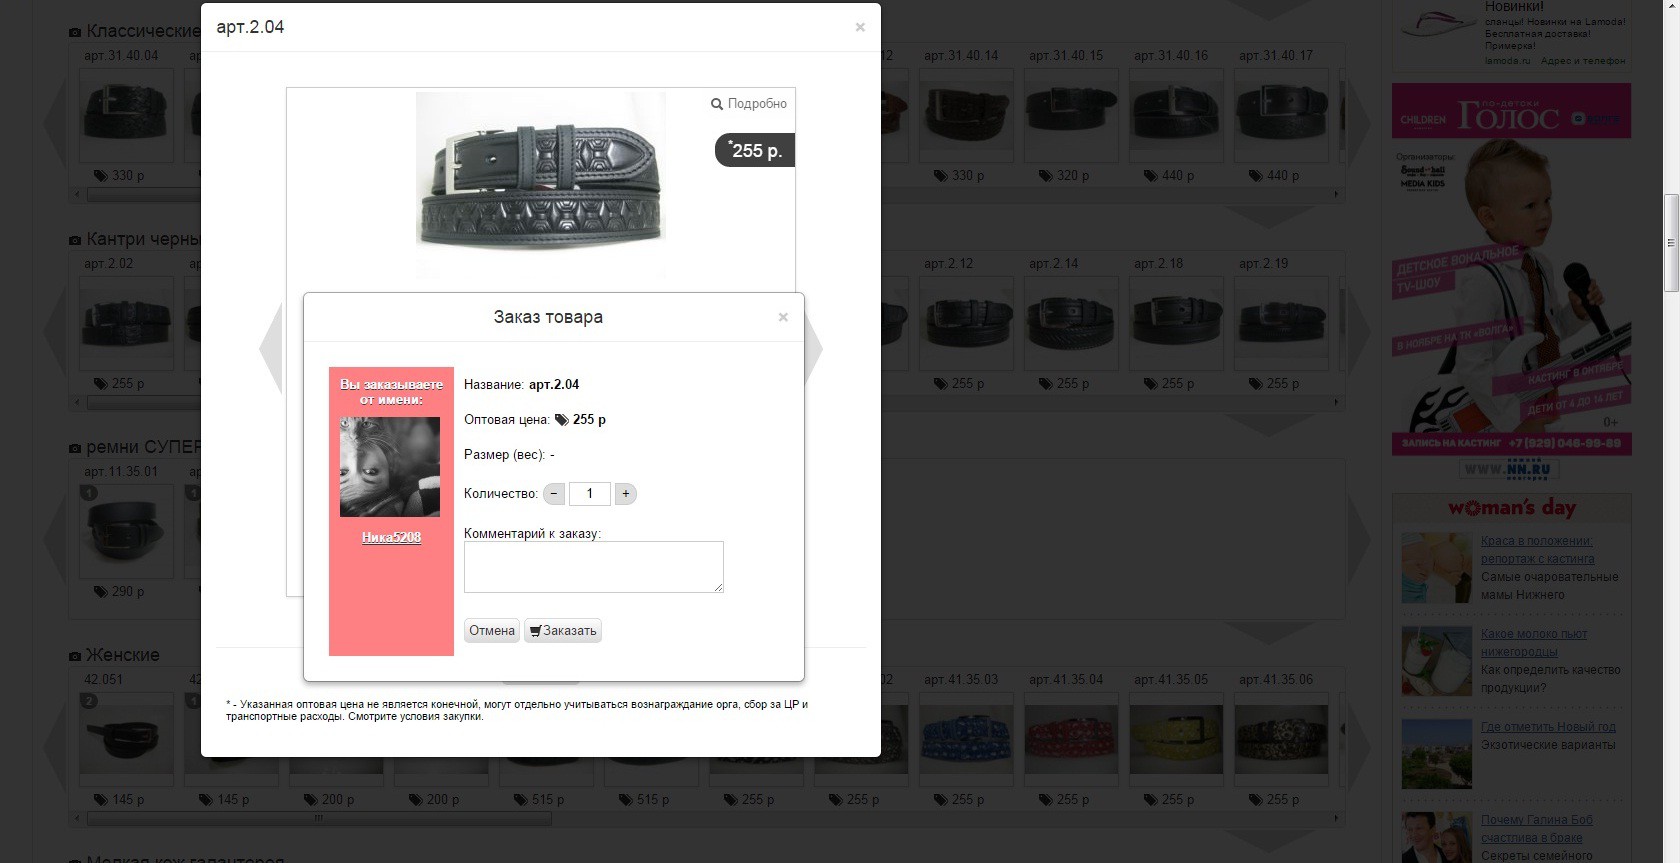Open link Где отметить Новый год
Screen dimensions: 1680x863
(1548, 727)
